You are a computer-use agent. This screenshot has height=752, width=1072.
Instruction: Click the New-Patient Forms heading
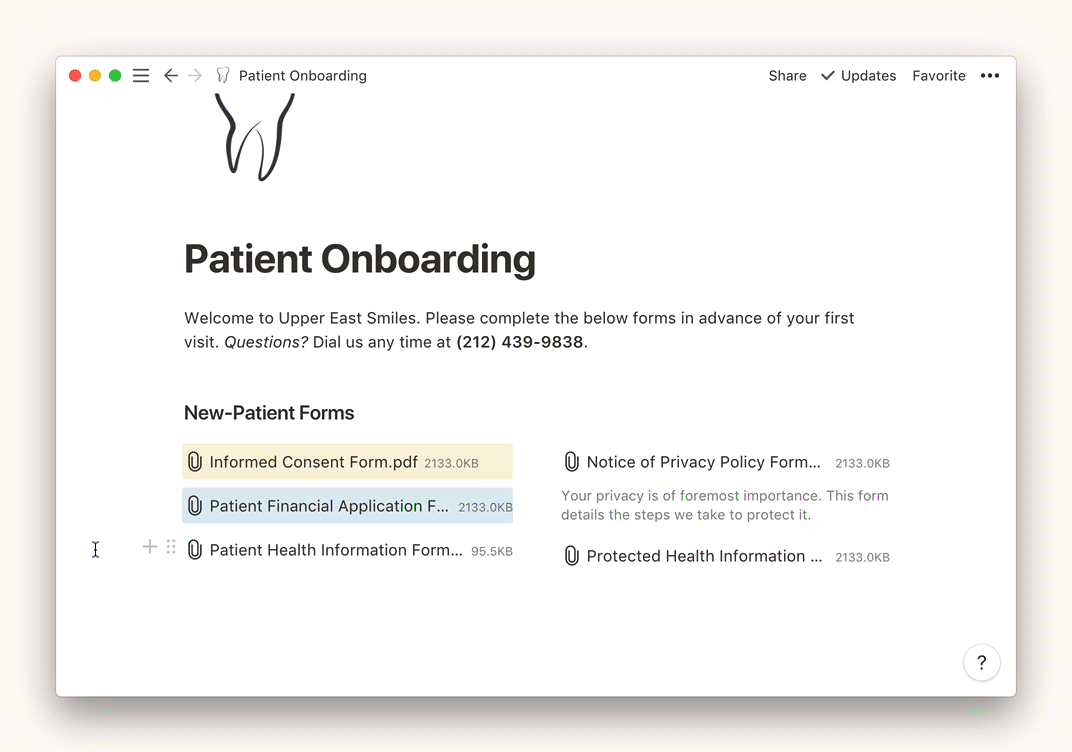(x=269, y=413)
